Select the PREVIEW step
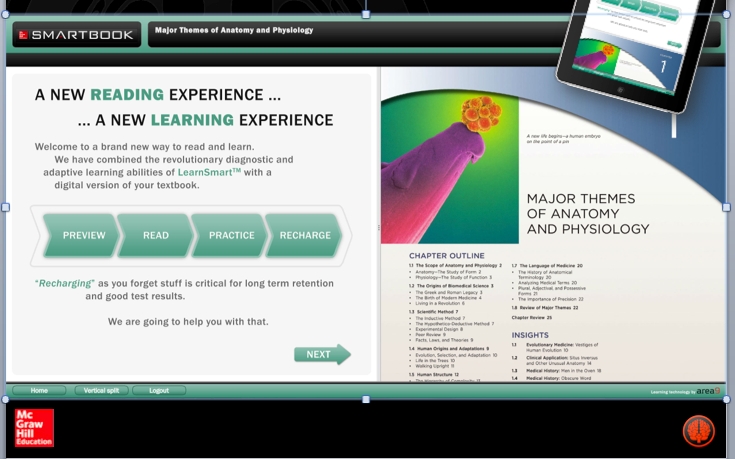The height and width of the screenshot is (459, 735). [81, 235]
